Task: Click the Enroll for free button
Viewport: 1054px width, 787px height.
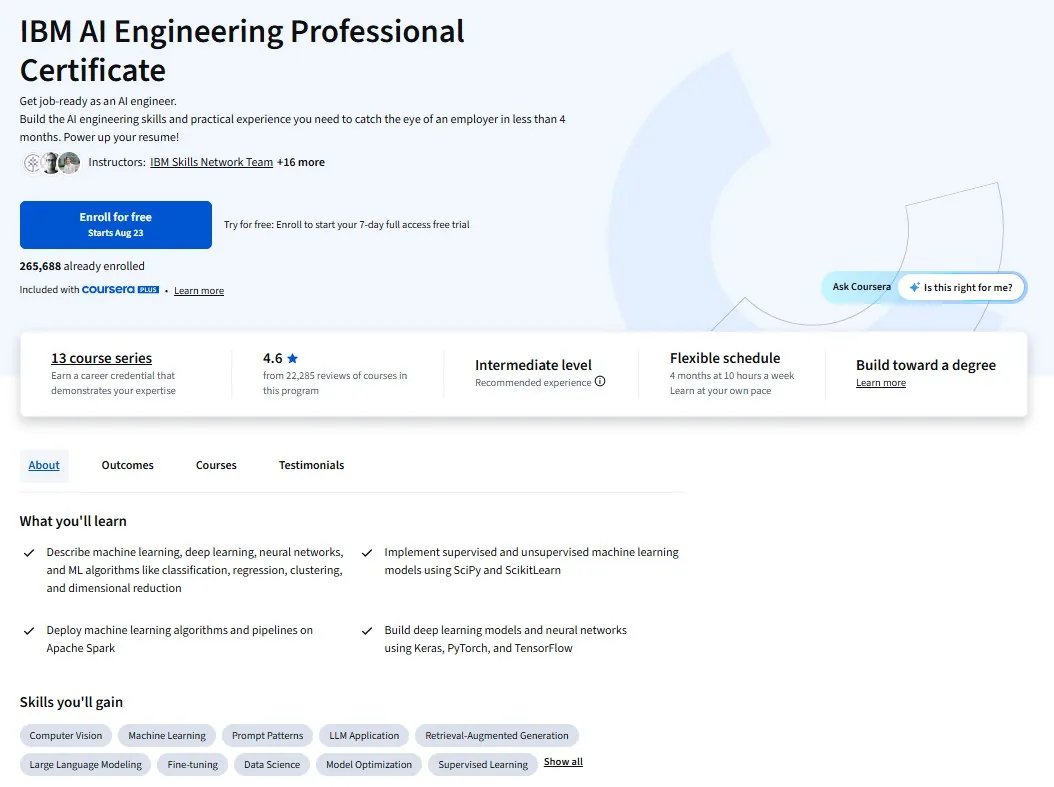Action: (x=116, y=224)
